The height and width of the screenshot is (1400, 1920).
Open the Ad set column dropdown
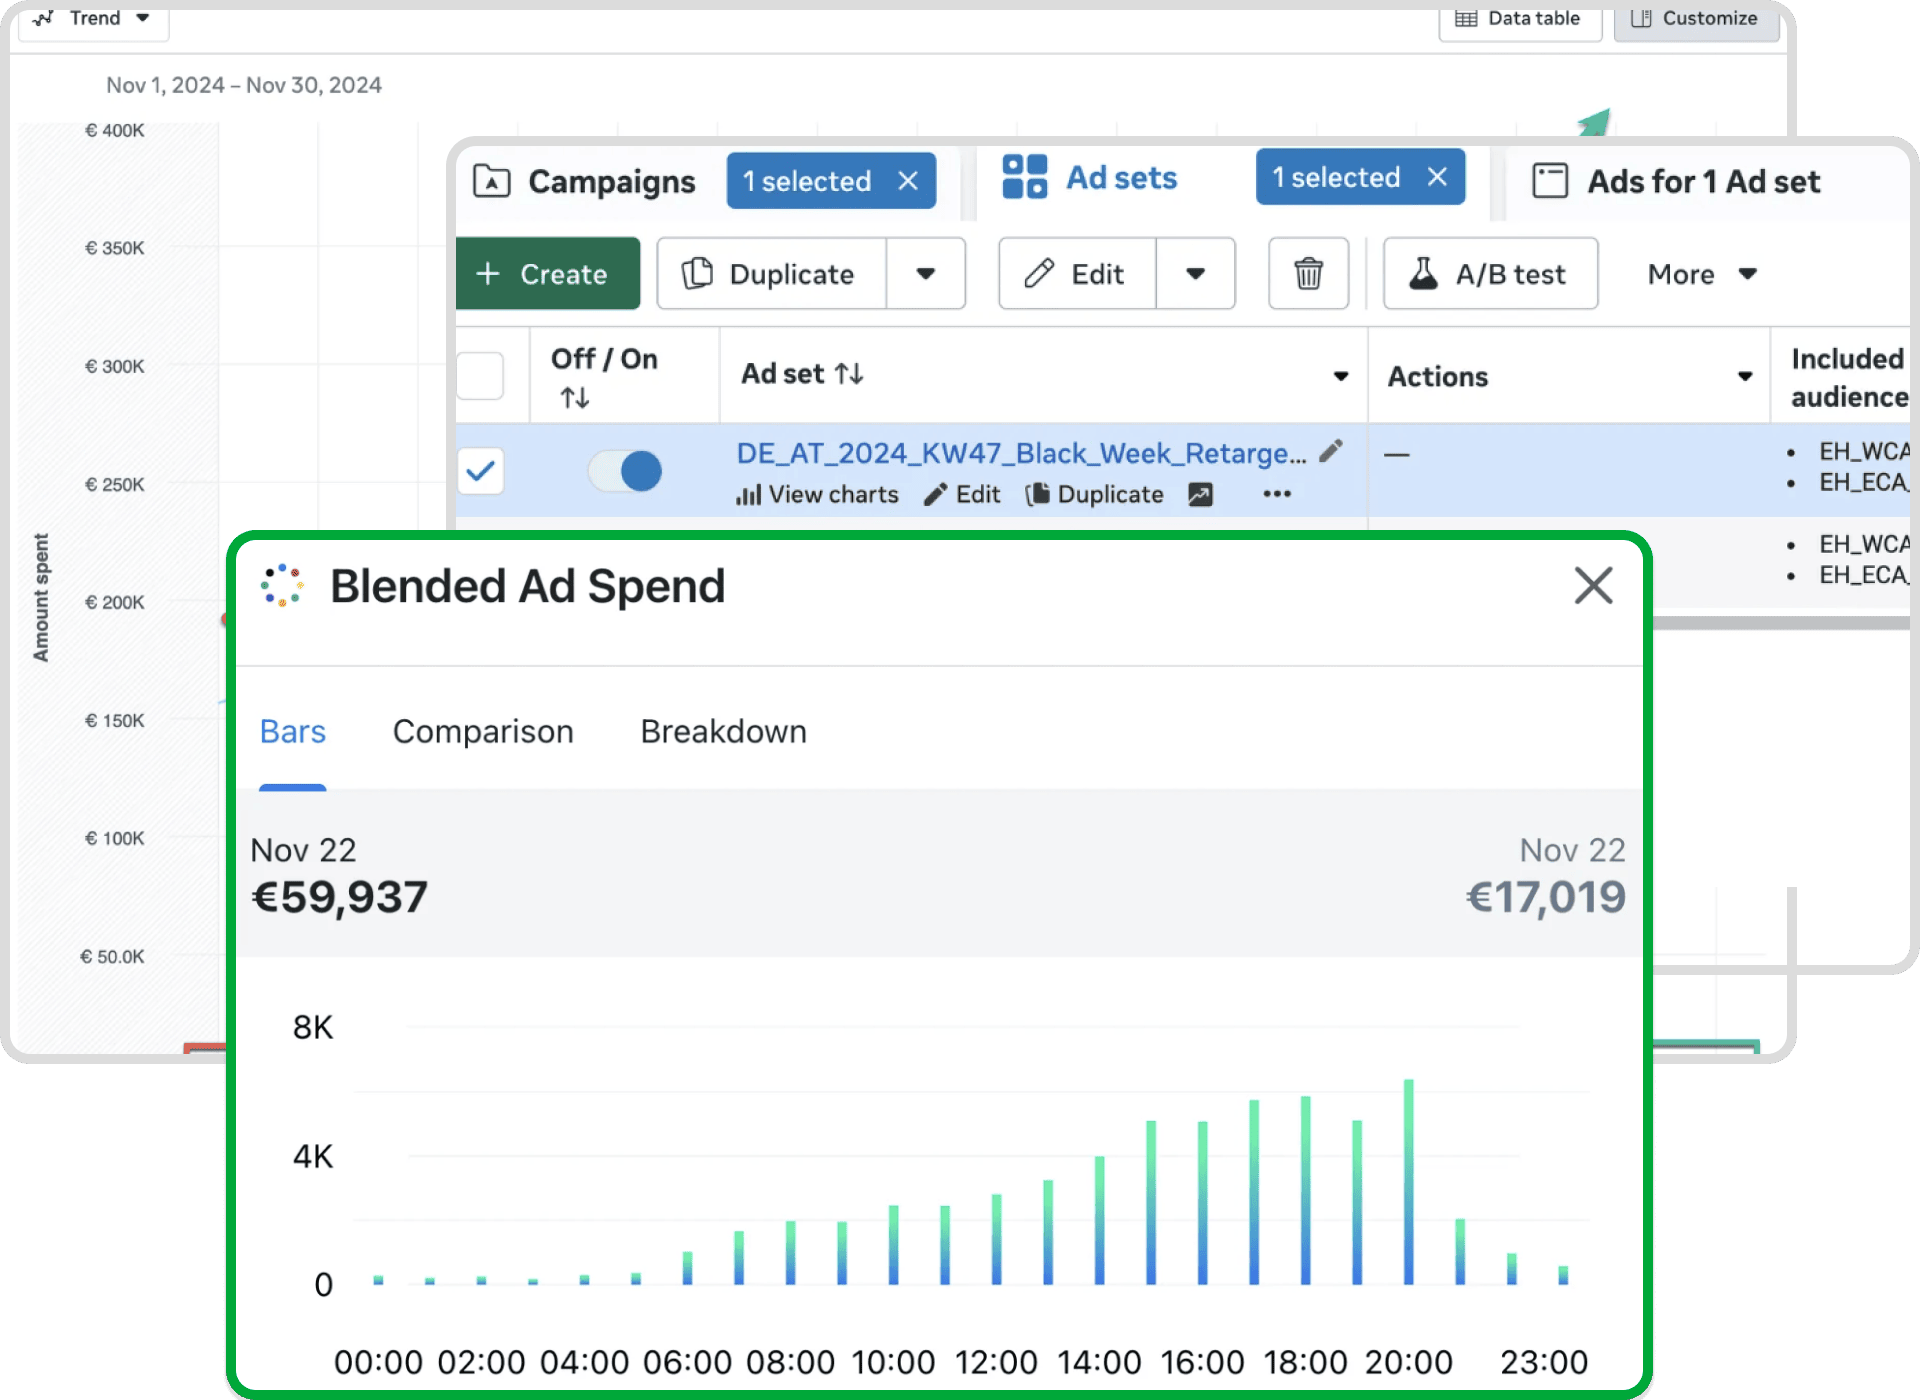[1341, 376]
